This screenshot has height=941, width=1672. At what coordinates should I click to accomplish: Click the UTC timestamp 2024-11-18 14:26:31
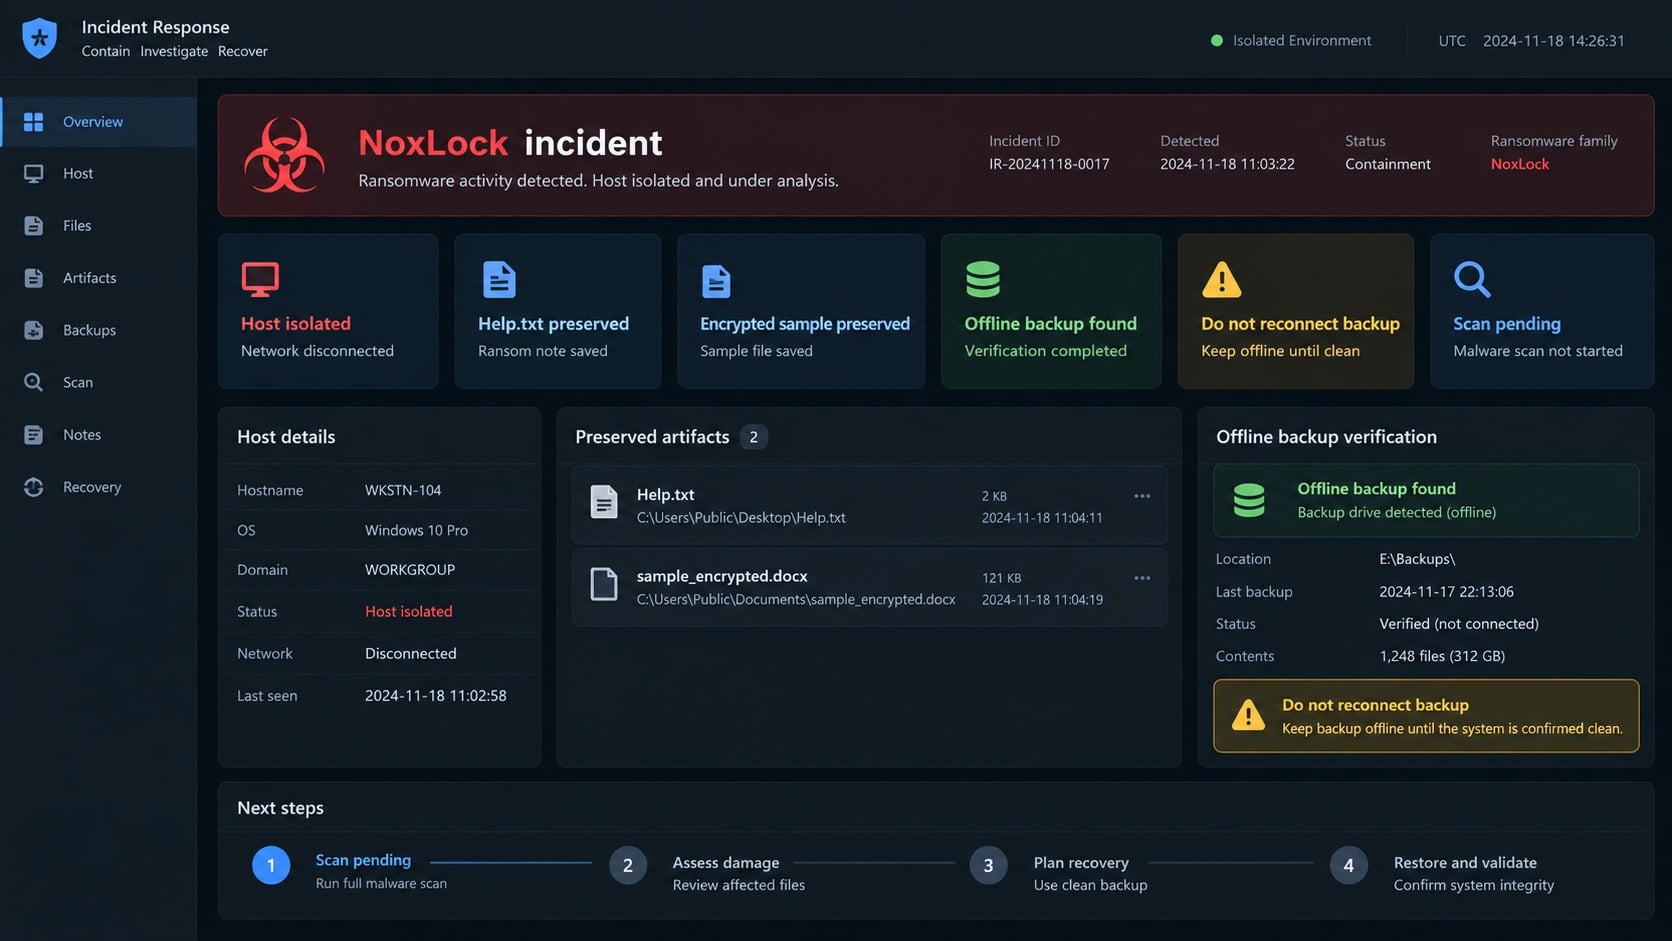click(x=1554, y=41)
